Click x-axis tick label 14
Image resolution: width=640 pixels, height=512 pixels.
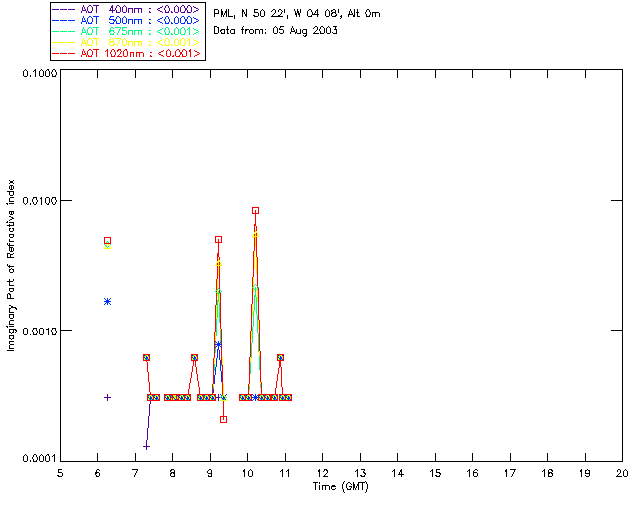(398, 473)
